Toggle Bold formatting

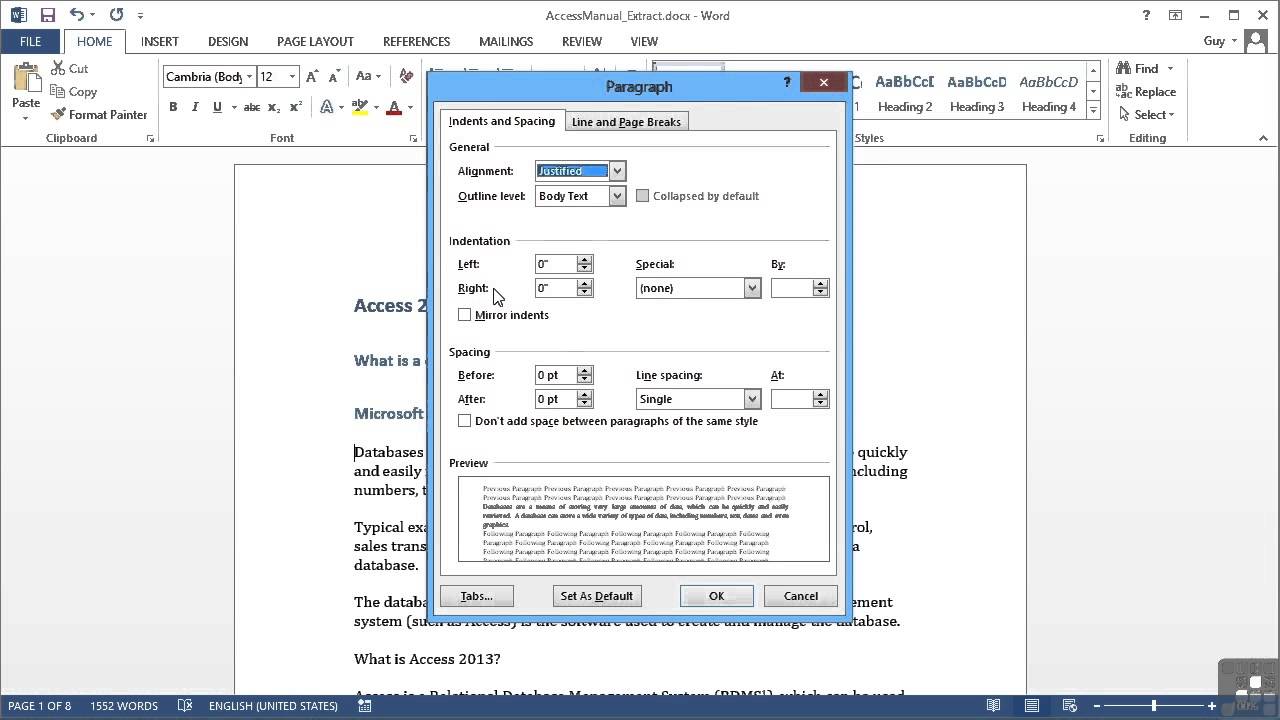tap(173, 107)
